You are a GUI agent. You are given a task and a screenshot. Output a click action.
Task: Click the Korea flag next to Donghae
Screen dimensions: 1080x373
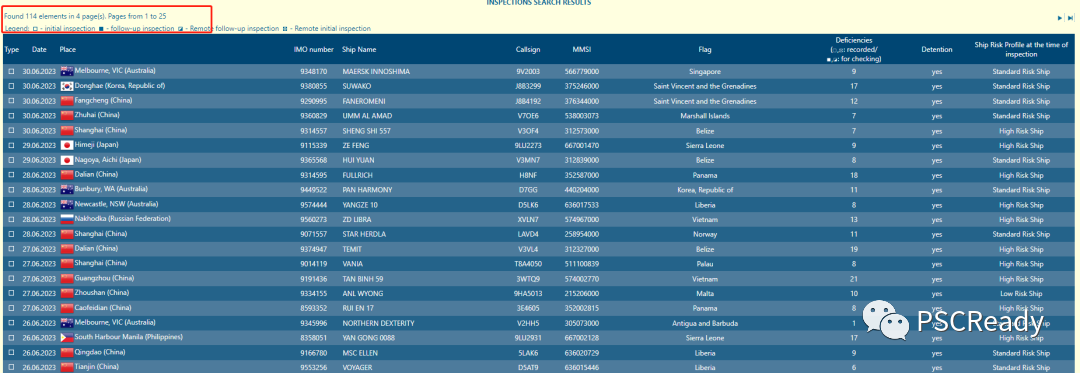(67, 87)
